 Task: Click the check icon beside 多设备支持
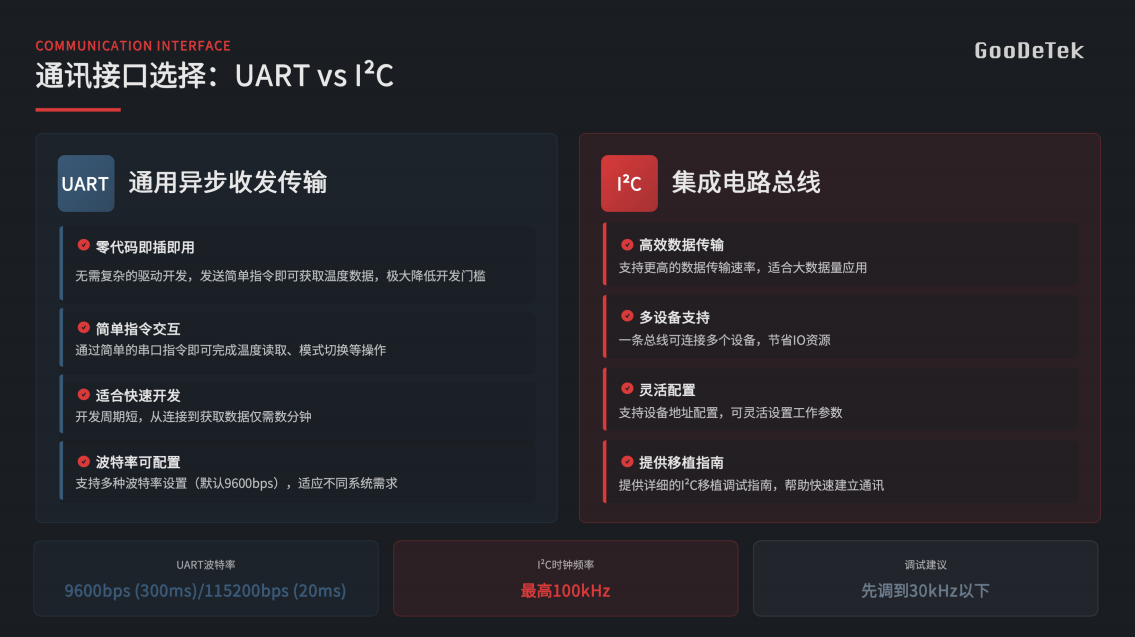coord(628,316)
